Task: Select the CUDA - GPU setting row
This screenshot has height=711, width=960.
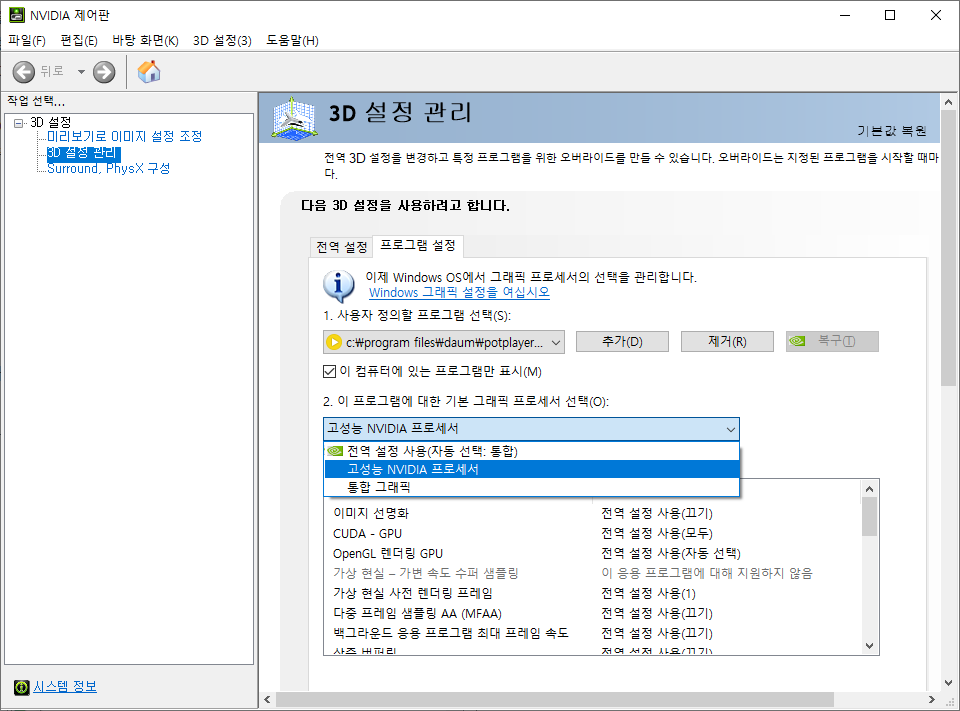Action: pyautogui.click(x=591, y=533)
